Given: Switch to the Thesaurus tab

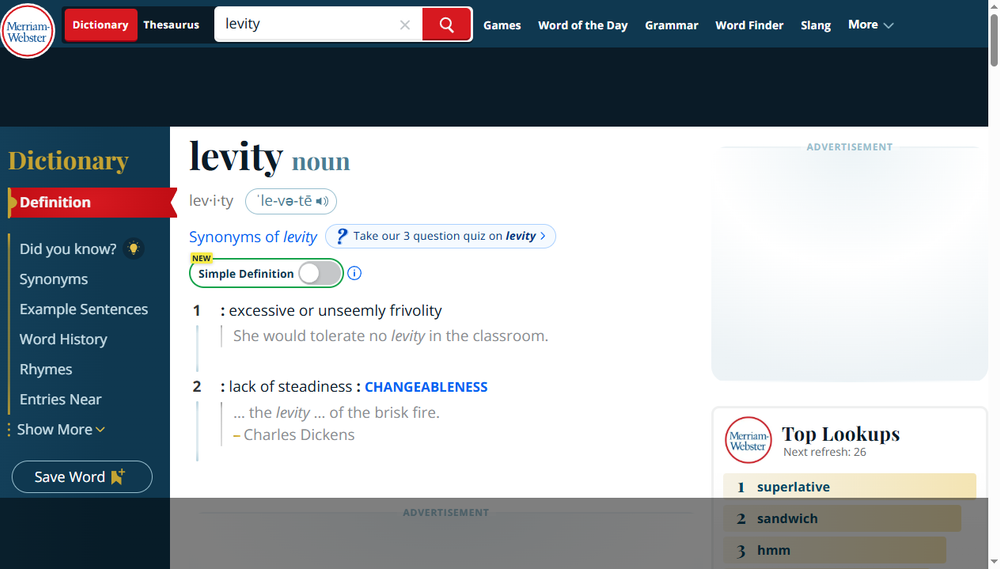Looking at the screenshot, I should (171, 25).
